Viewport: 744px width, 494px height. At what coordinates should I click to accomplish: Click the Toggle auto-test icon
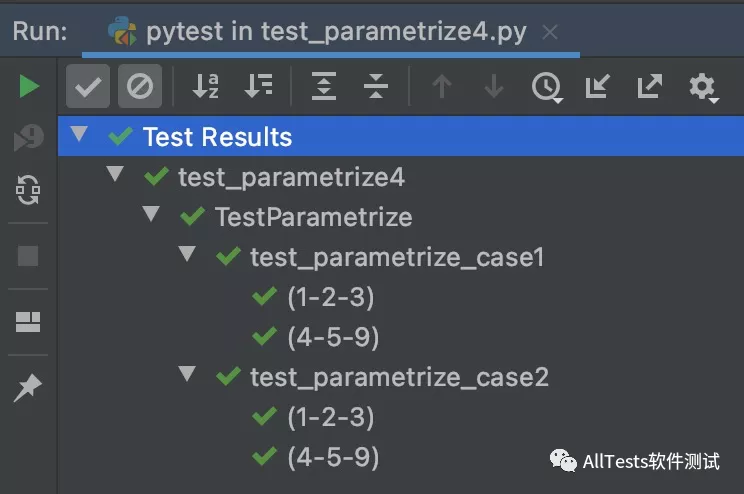(29, 189)
